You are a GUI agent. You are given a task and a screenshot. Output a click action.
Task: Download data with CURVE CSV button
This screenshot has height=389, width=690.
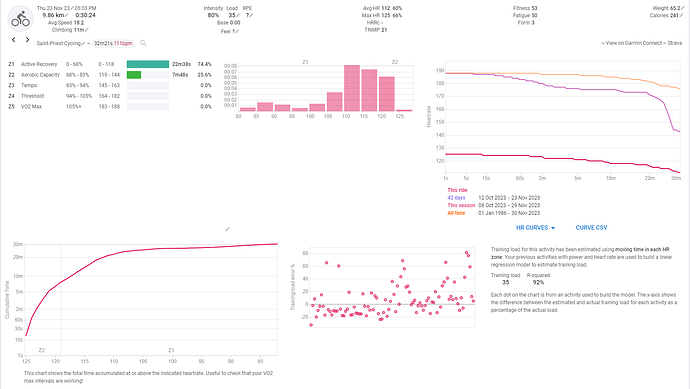click(591, 228)
